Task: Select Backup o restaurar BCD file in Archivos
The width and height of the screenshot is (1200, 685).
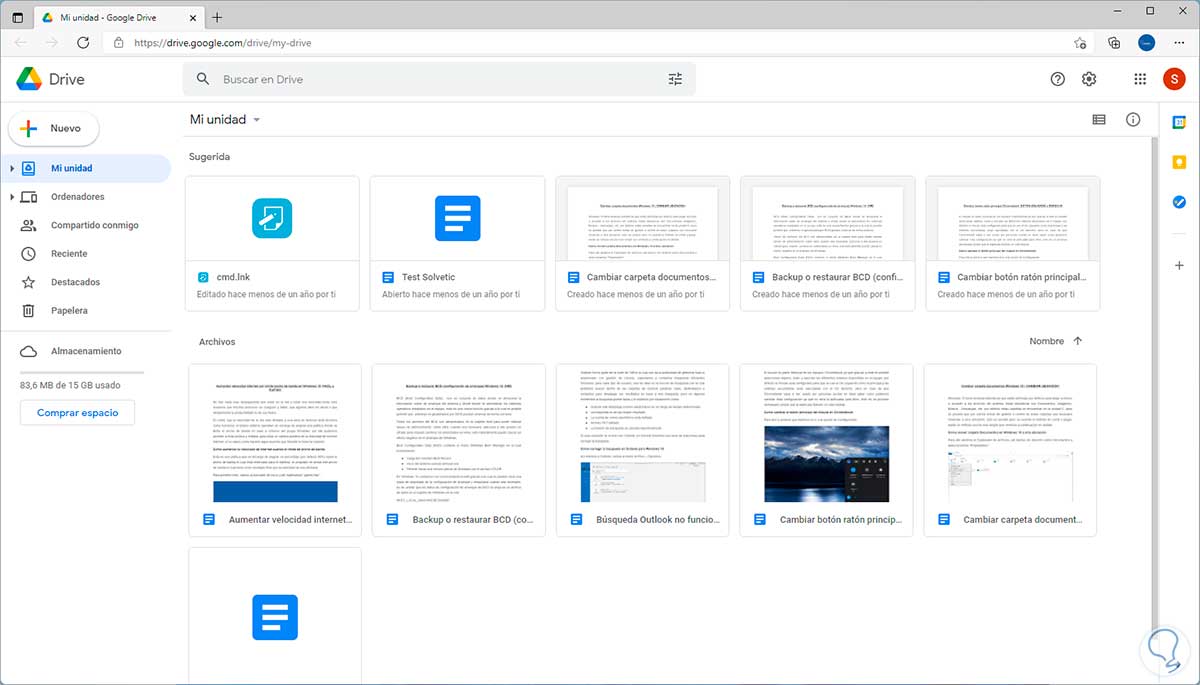Action: (x=459, y=450)
